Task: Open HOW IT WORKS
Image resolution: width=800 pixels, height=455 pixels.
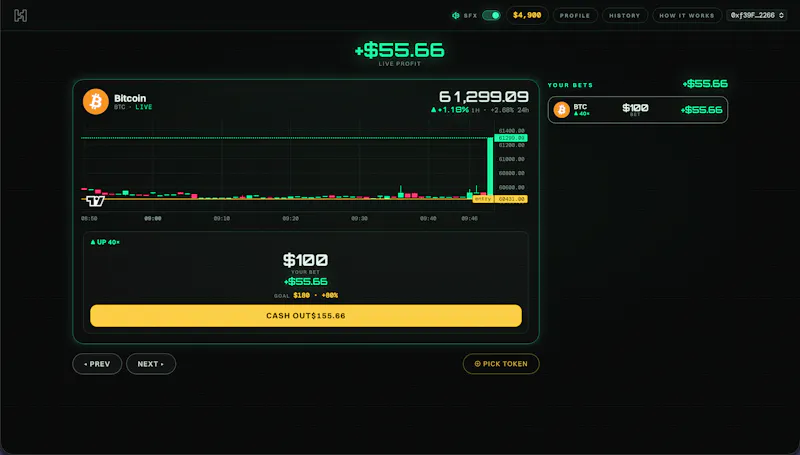Action: pyautogui.click(x=687, y=15)
